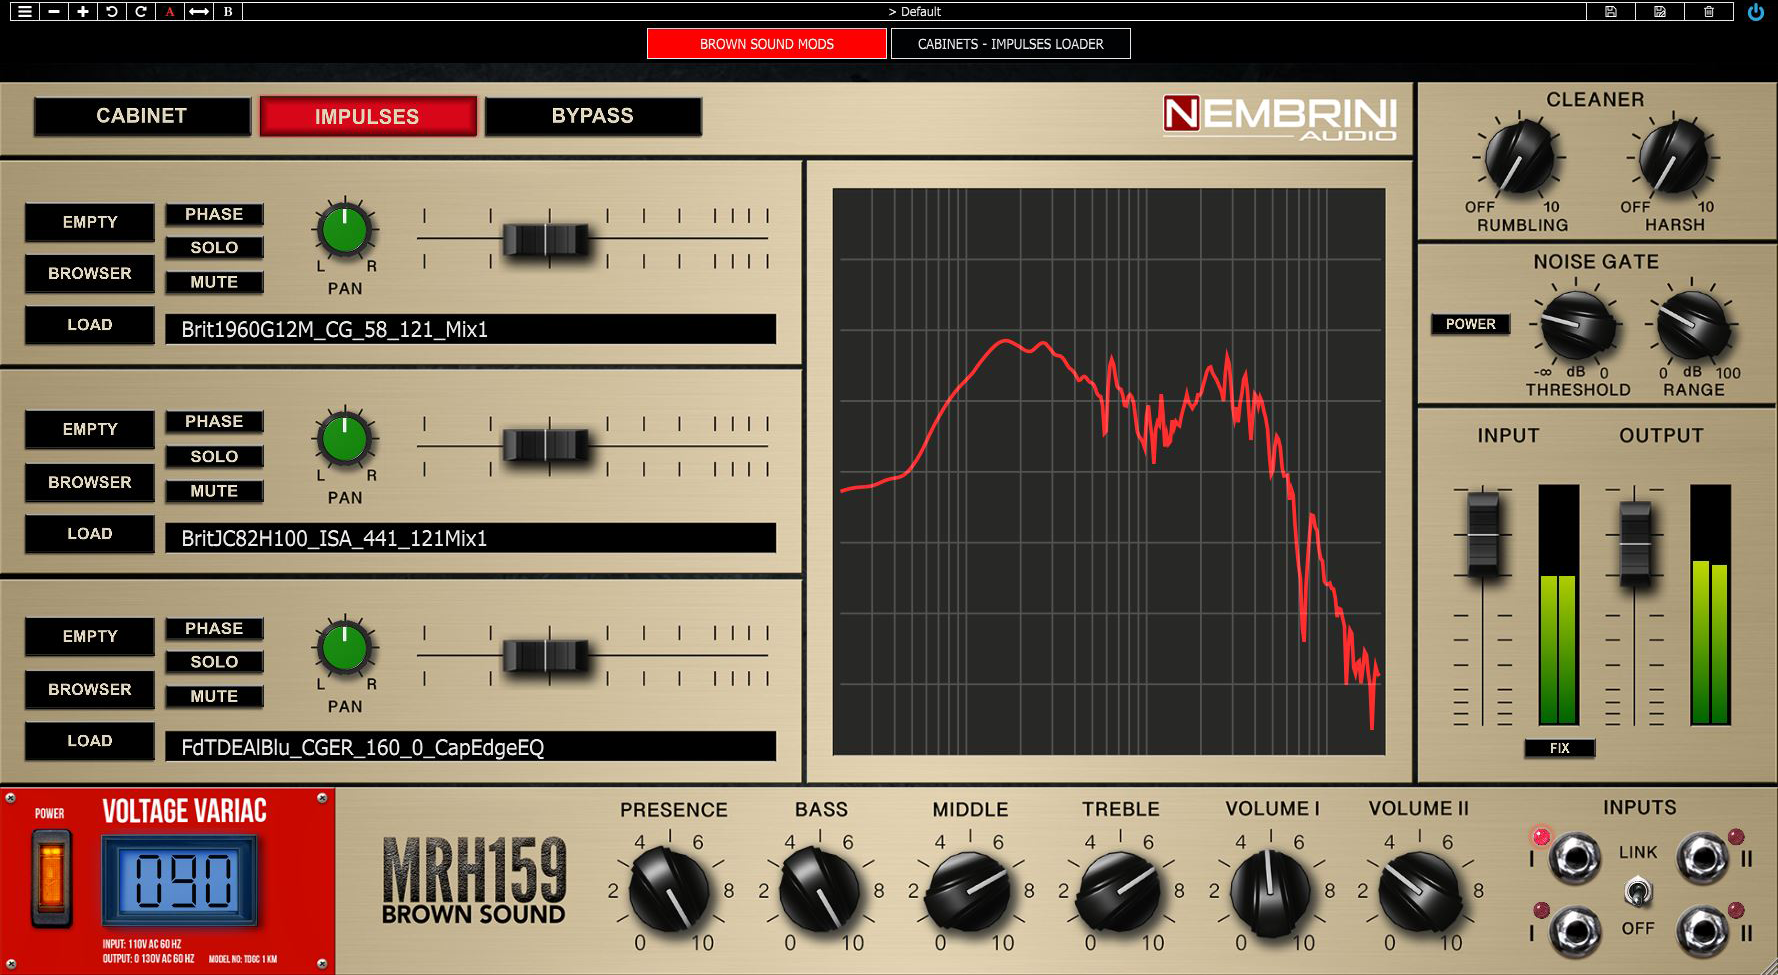Click the PAN knob of BritJC82H100 slot
Viewport: 1778px width, 975px height.
(345, 439)
